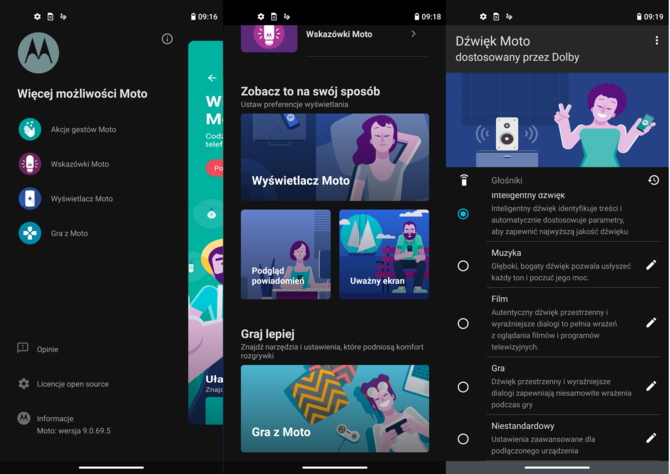This screenshot has height=474, width=670.
Task: Edit the Gra sound profile
Action: click(x=651, y=386)
